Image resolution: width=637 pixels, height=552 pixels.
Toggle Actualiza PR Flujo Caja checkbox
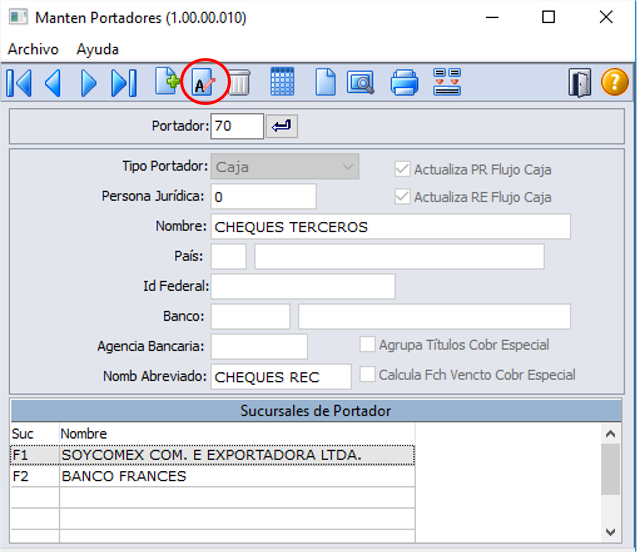402,169
